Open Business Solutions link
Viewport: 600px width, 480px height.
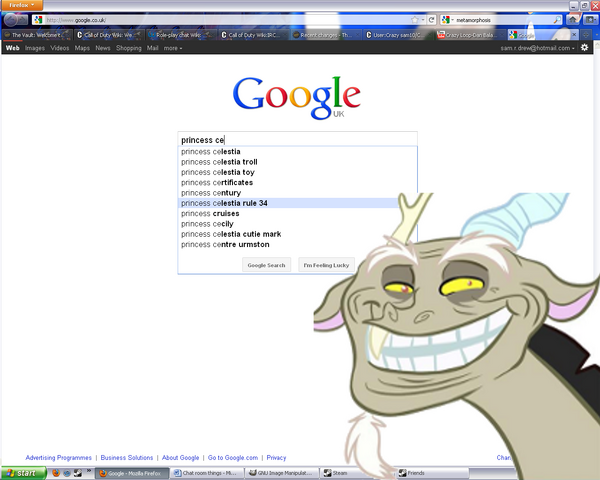(x=127, y=458)
